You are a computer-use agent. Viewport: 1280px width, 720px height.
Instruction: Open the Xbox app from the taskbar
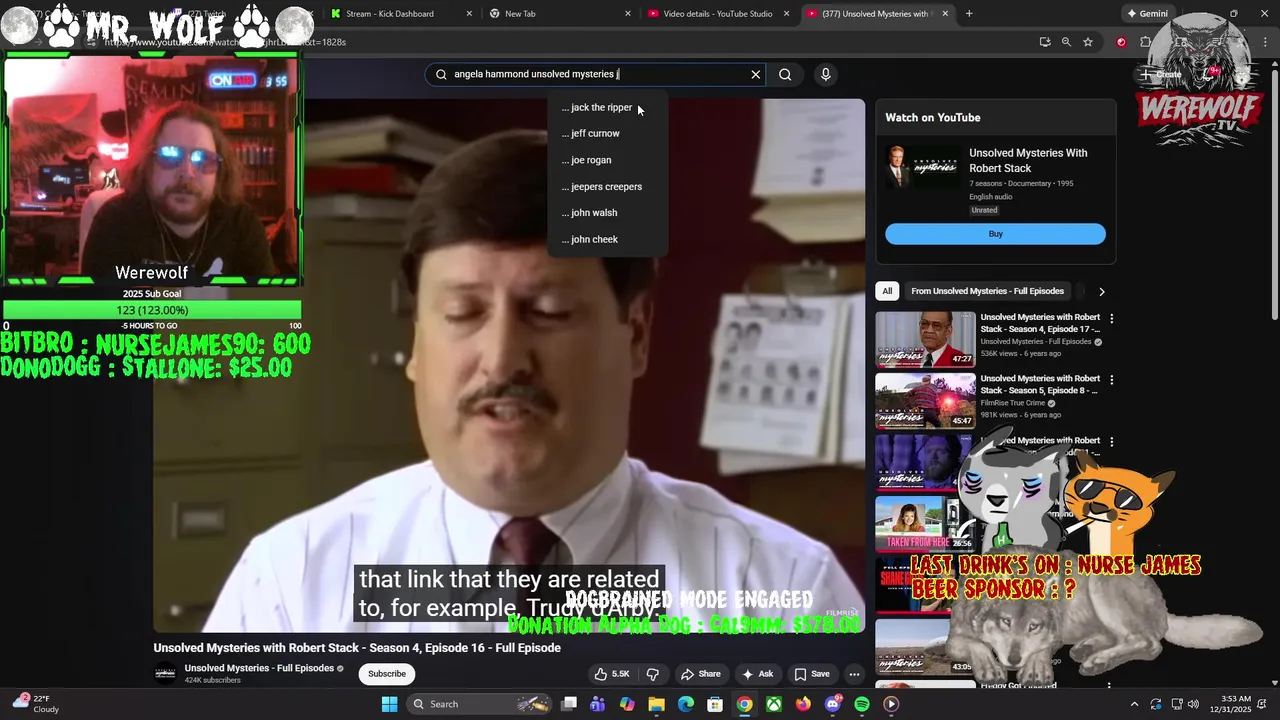point(774,704)
